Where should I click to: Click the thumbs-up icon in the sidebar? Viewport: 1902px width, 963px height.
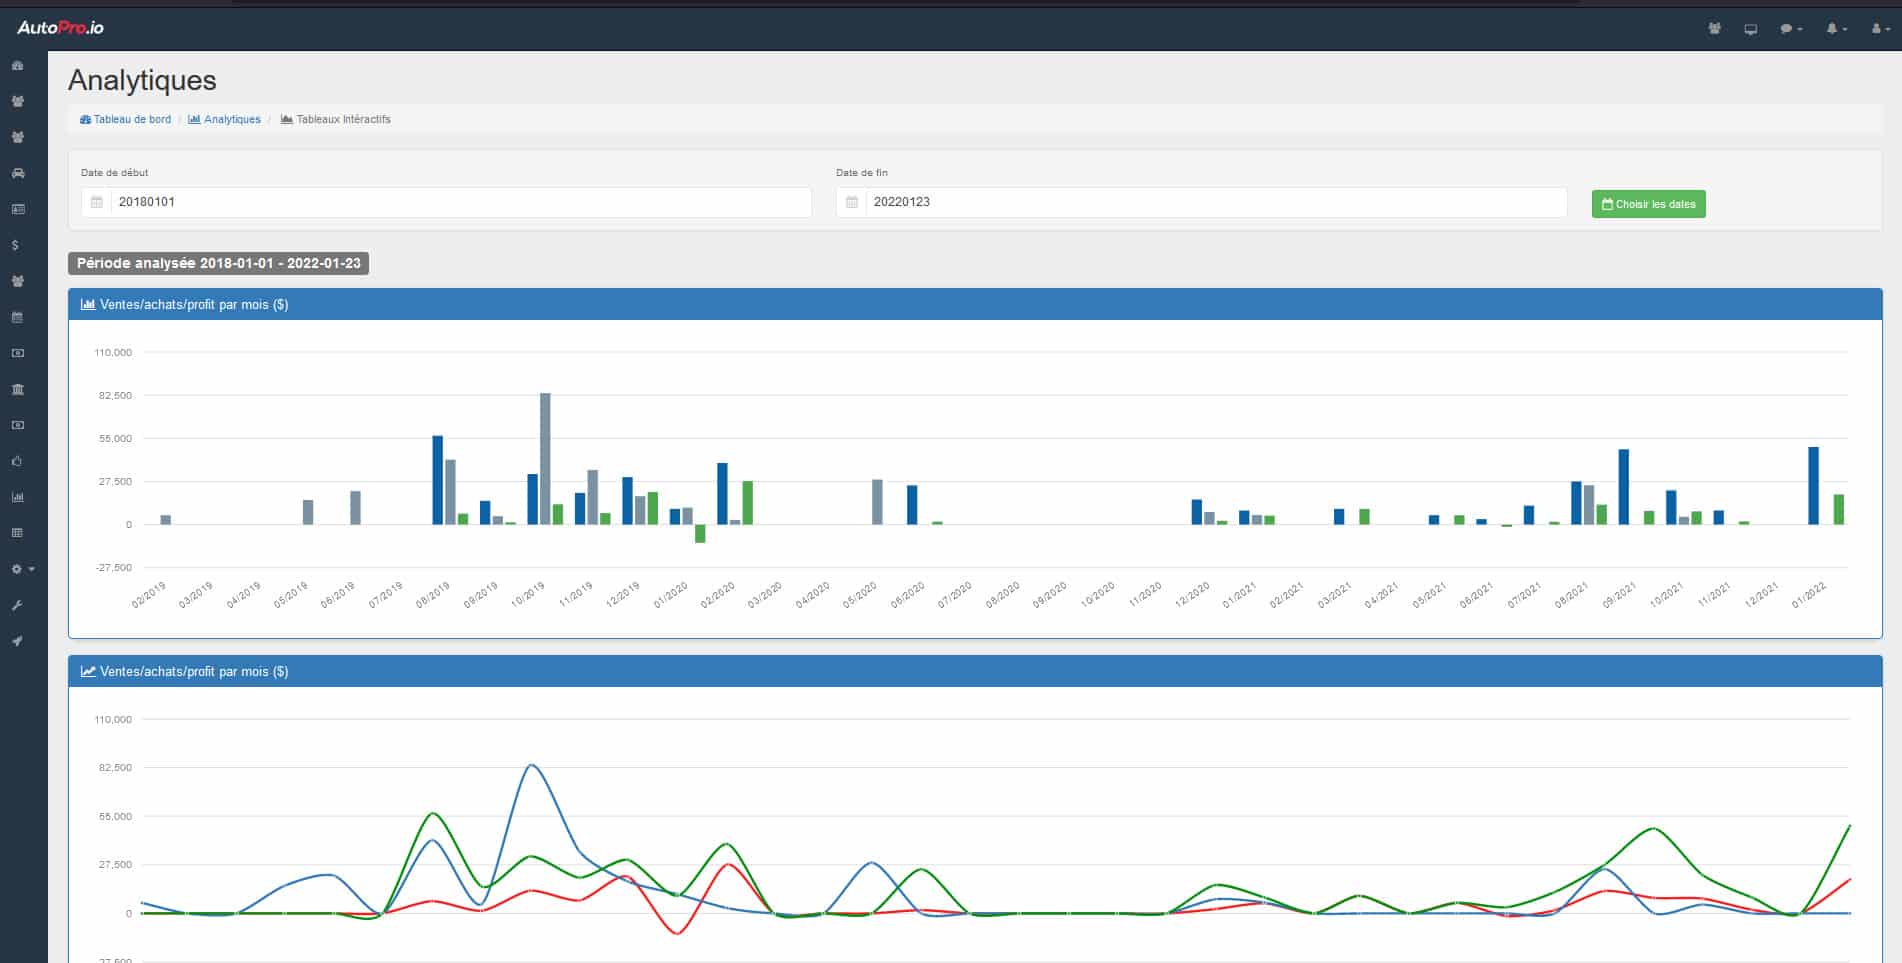click(17, 461)
